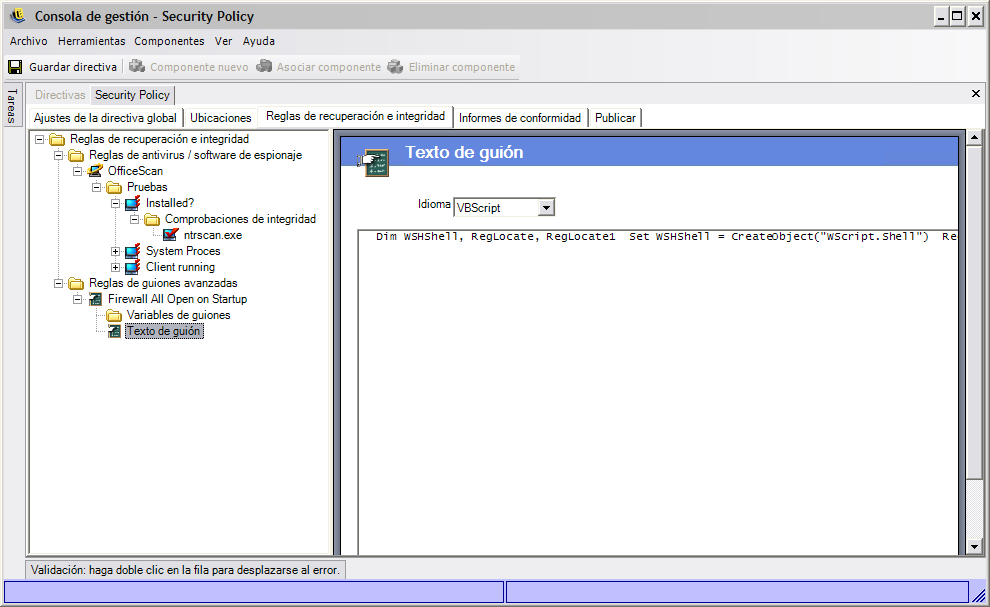Click the Pruebas folder icon
Image resolution: width=990 pixels, height=607 pixels.
[x=114, y=188]
